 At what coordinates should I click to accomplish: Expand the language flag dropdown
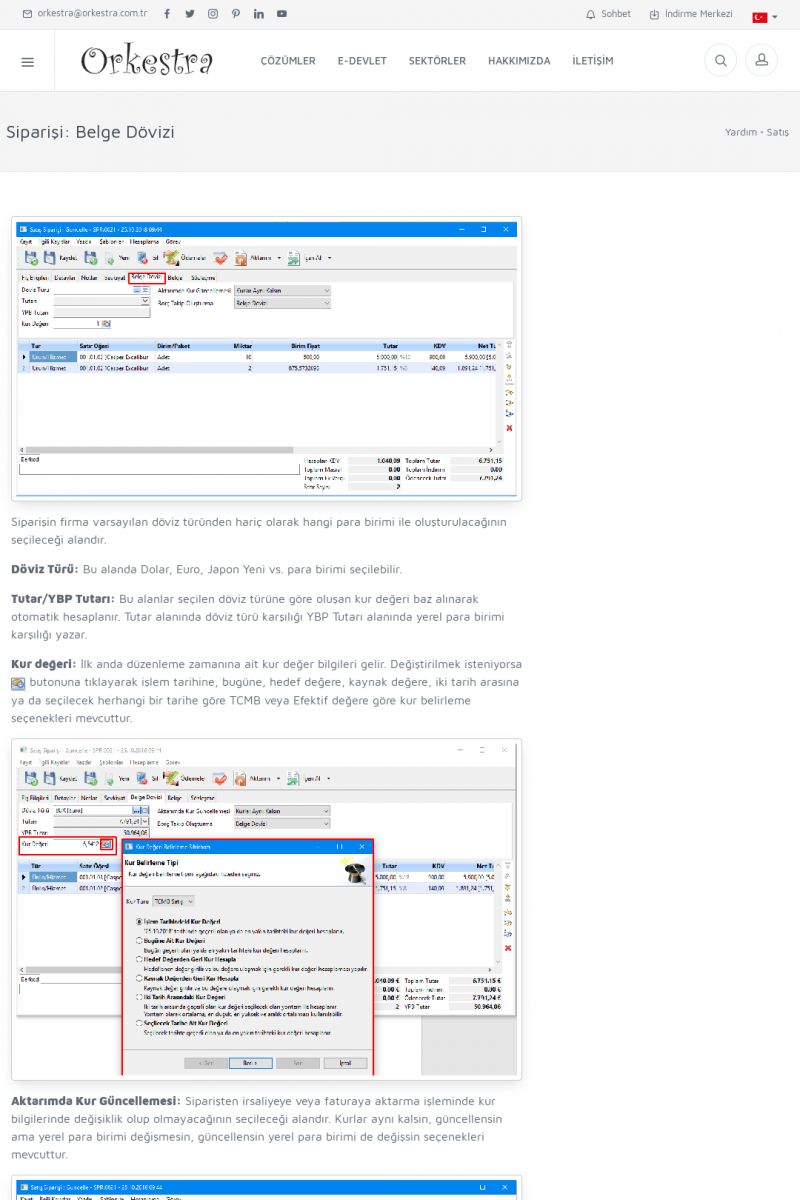pyautogui.click(x=765, y=17)
